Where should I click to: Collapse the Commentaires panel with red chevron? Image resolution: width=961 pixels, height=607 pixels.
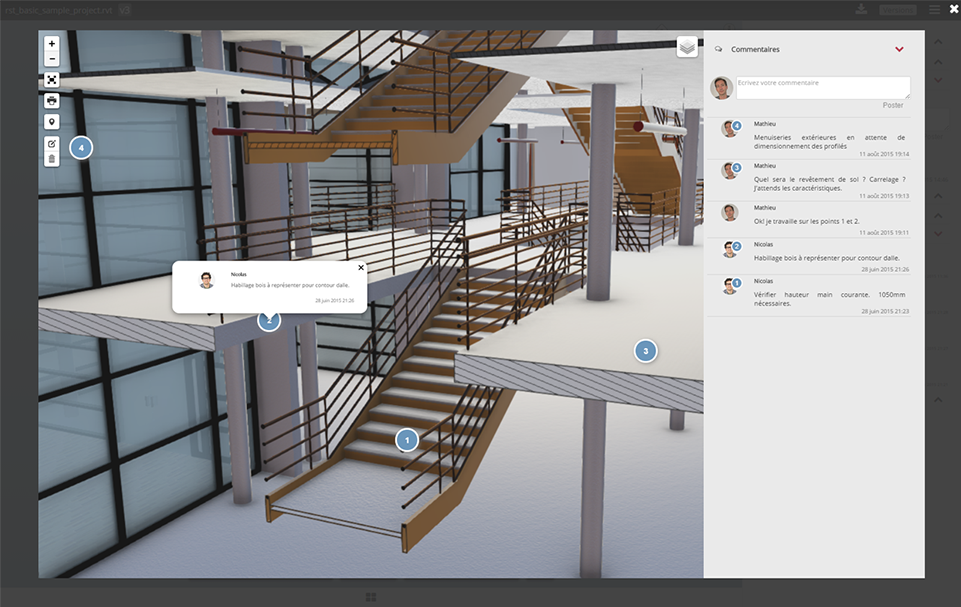tap(899, 49)
